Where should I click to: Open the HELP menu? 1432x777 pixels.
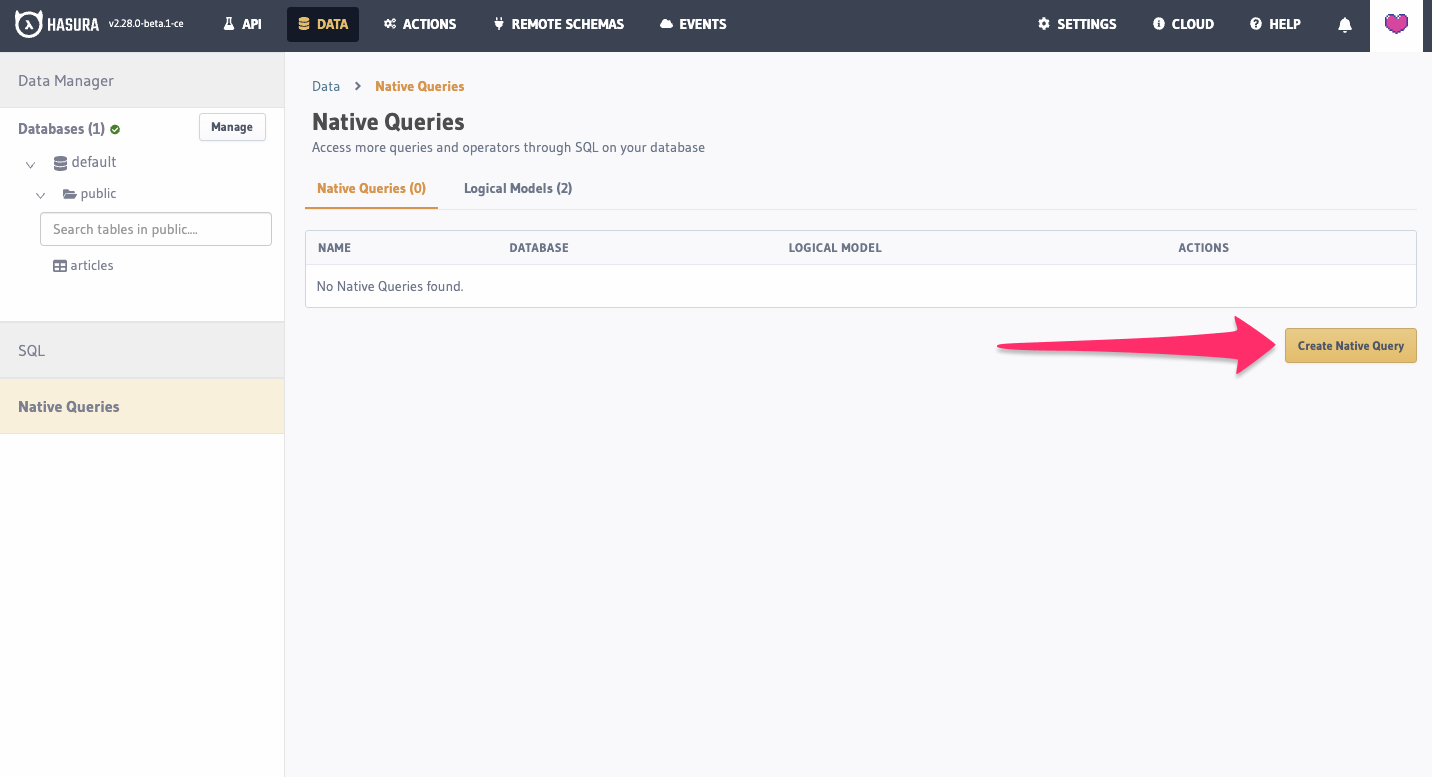[x=1275, y=24]
